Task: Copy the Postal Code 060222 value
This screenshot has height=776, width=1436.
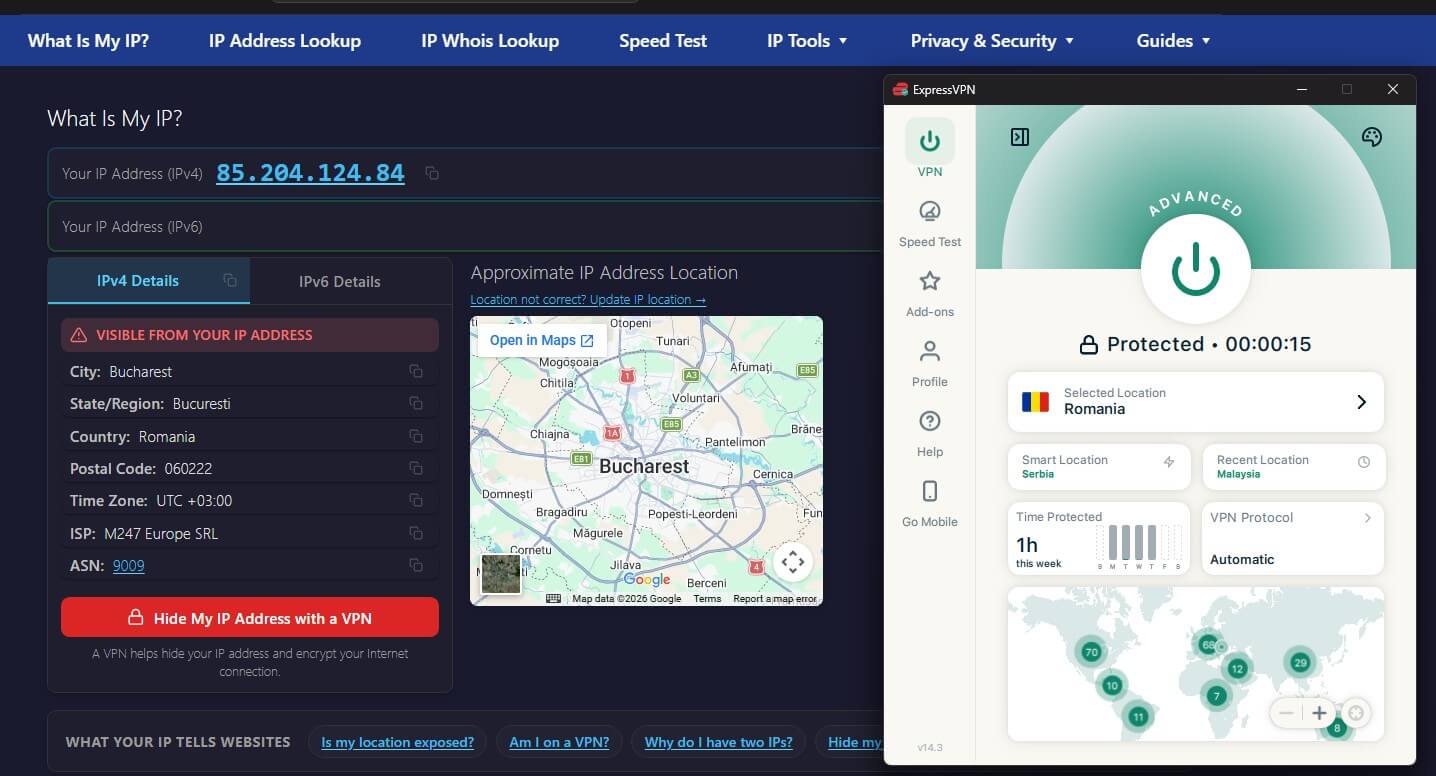Action: pyautogui.click(x=416, y=468)
